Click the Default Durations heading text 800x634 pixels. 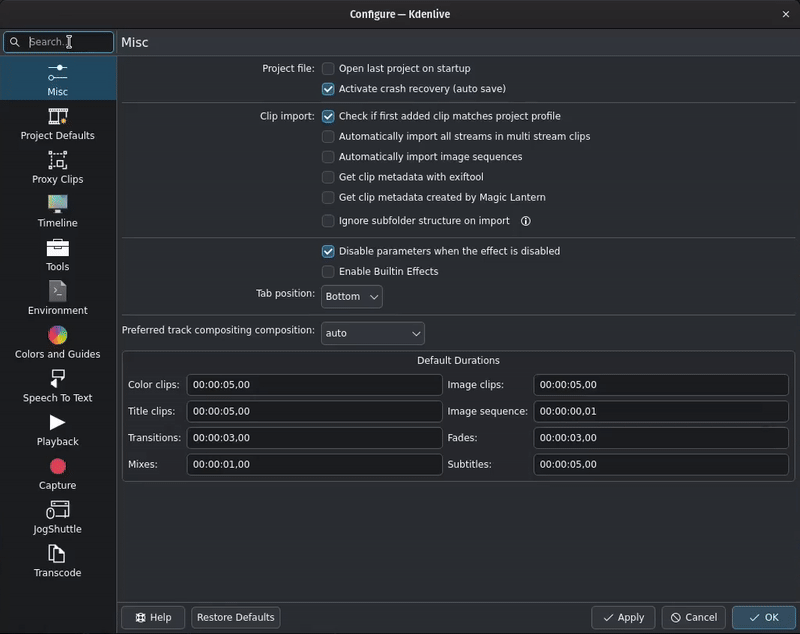pos(458,360)
